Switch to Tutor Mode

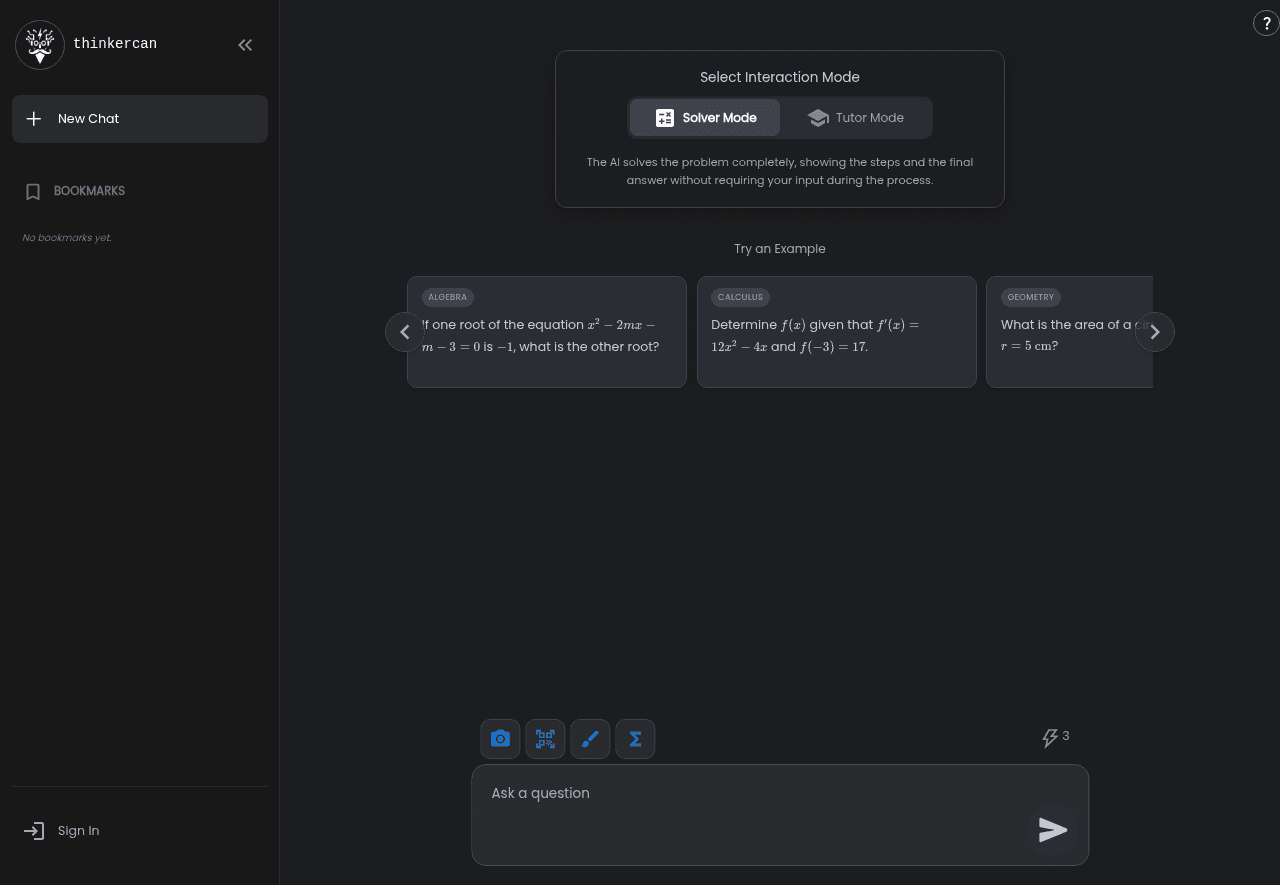tap(856, 118)
